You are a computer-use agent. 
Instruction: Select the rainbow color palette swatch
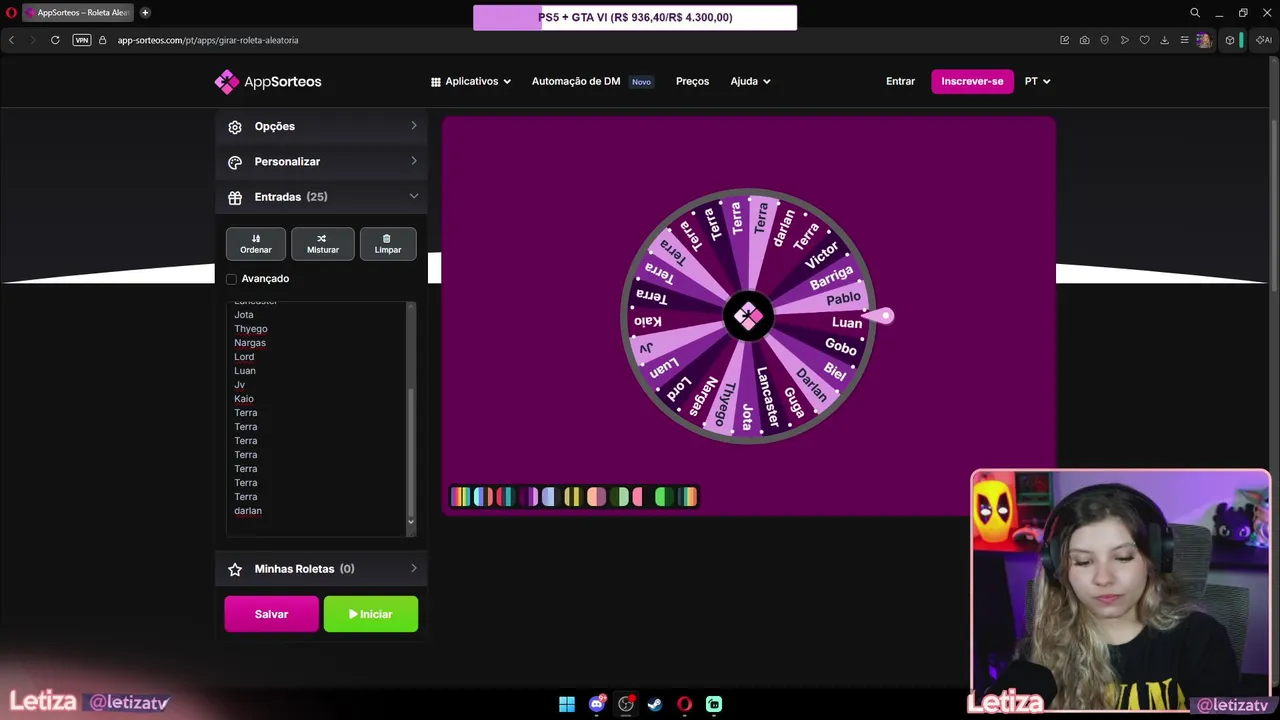[461, 496]
